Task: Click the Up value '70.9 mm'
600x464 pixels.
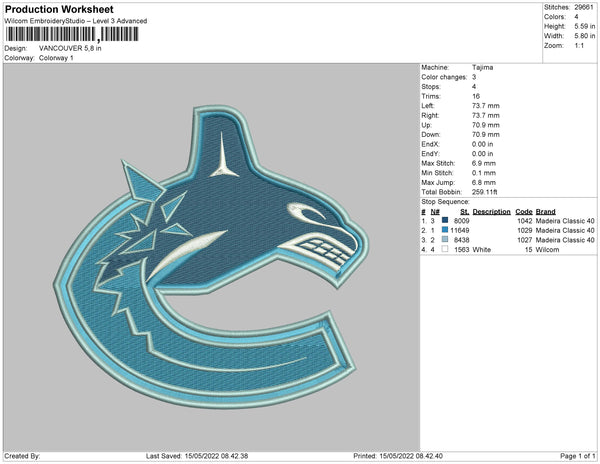Action: [486, 125]
